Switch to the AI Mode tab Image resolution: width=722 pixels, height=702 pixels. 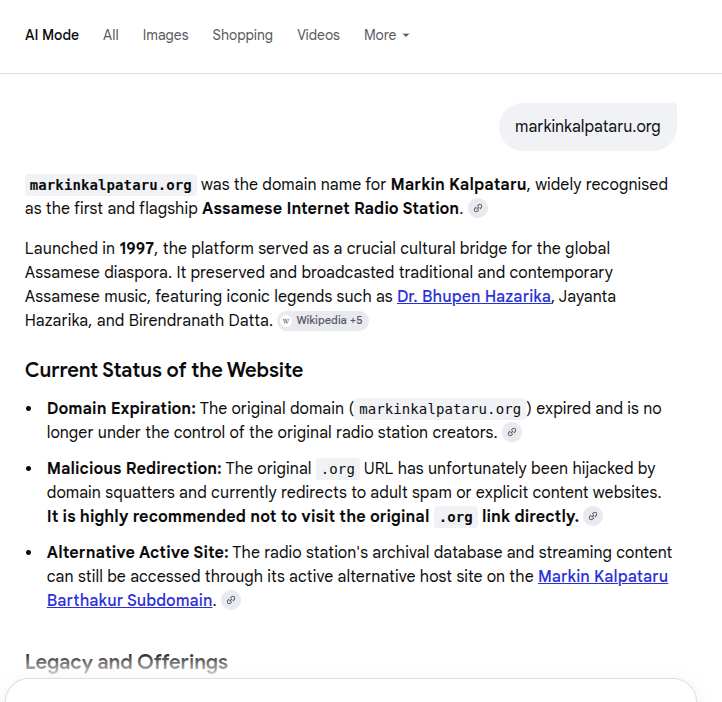pyautogui.click(x=52, y=35)
